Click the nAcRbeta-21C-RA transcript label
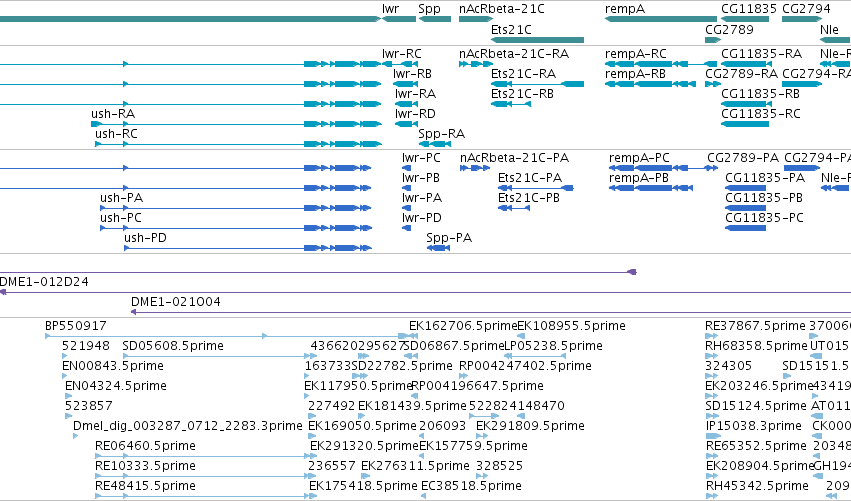 pyautogui.click(x=514, y=54)
